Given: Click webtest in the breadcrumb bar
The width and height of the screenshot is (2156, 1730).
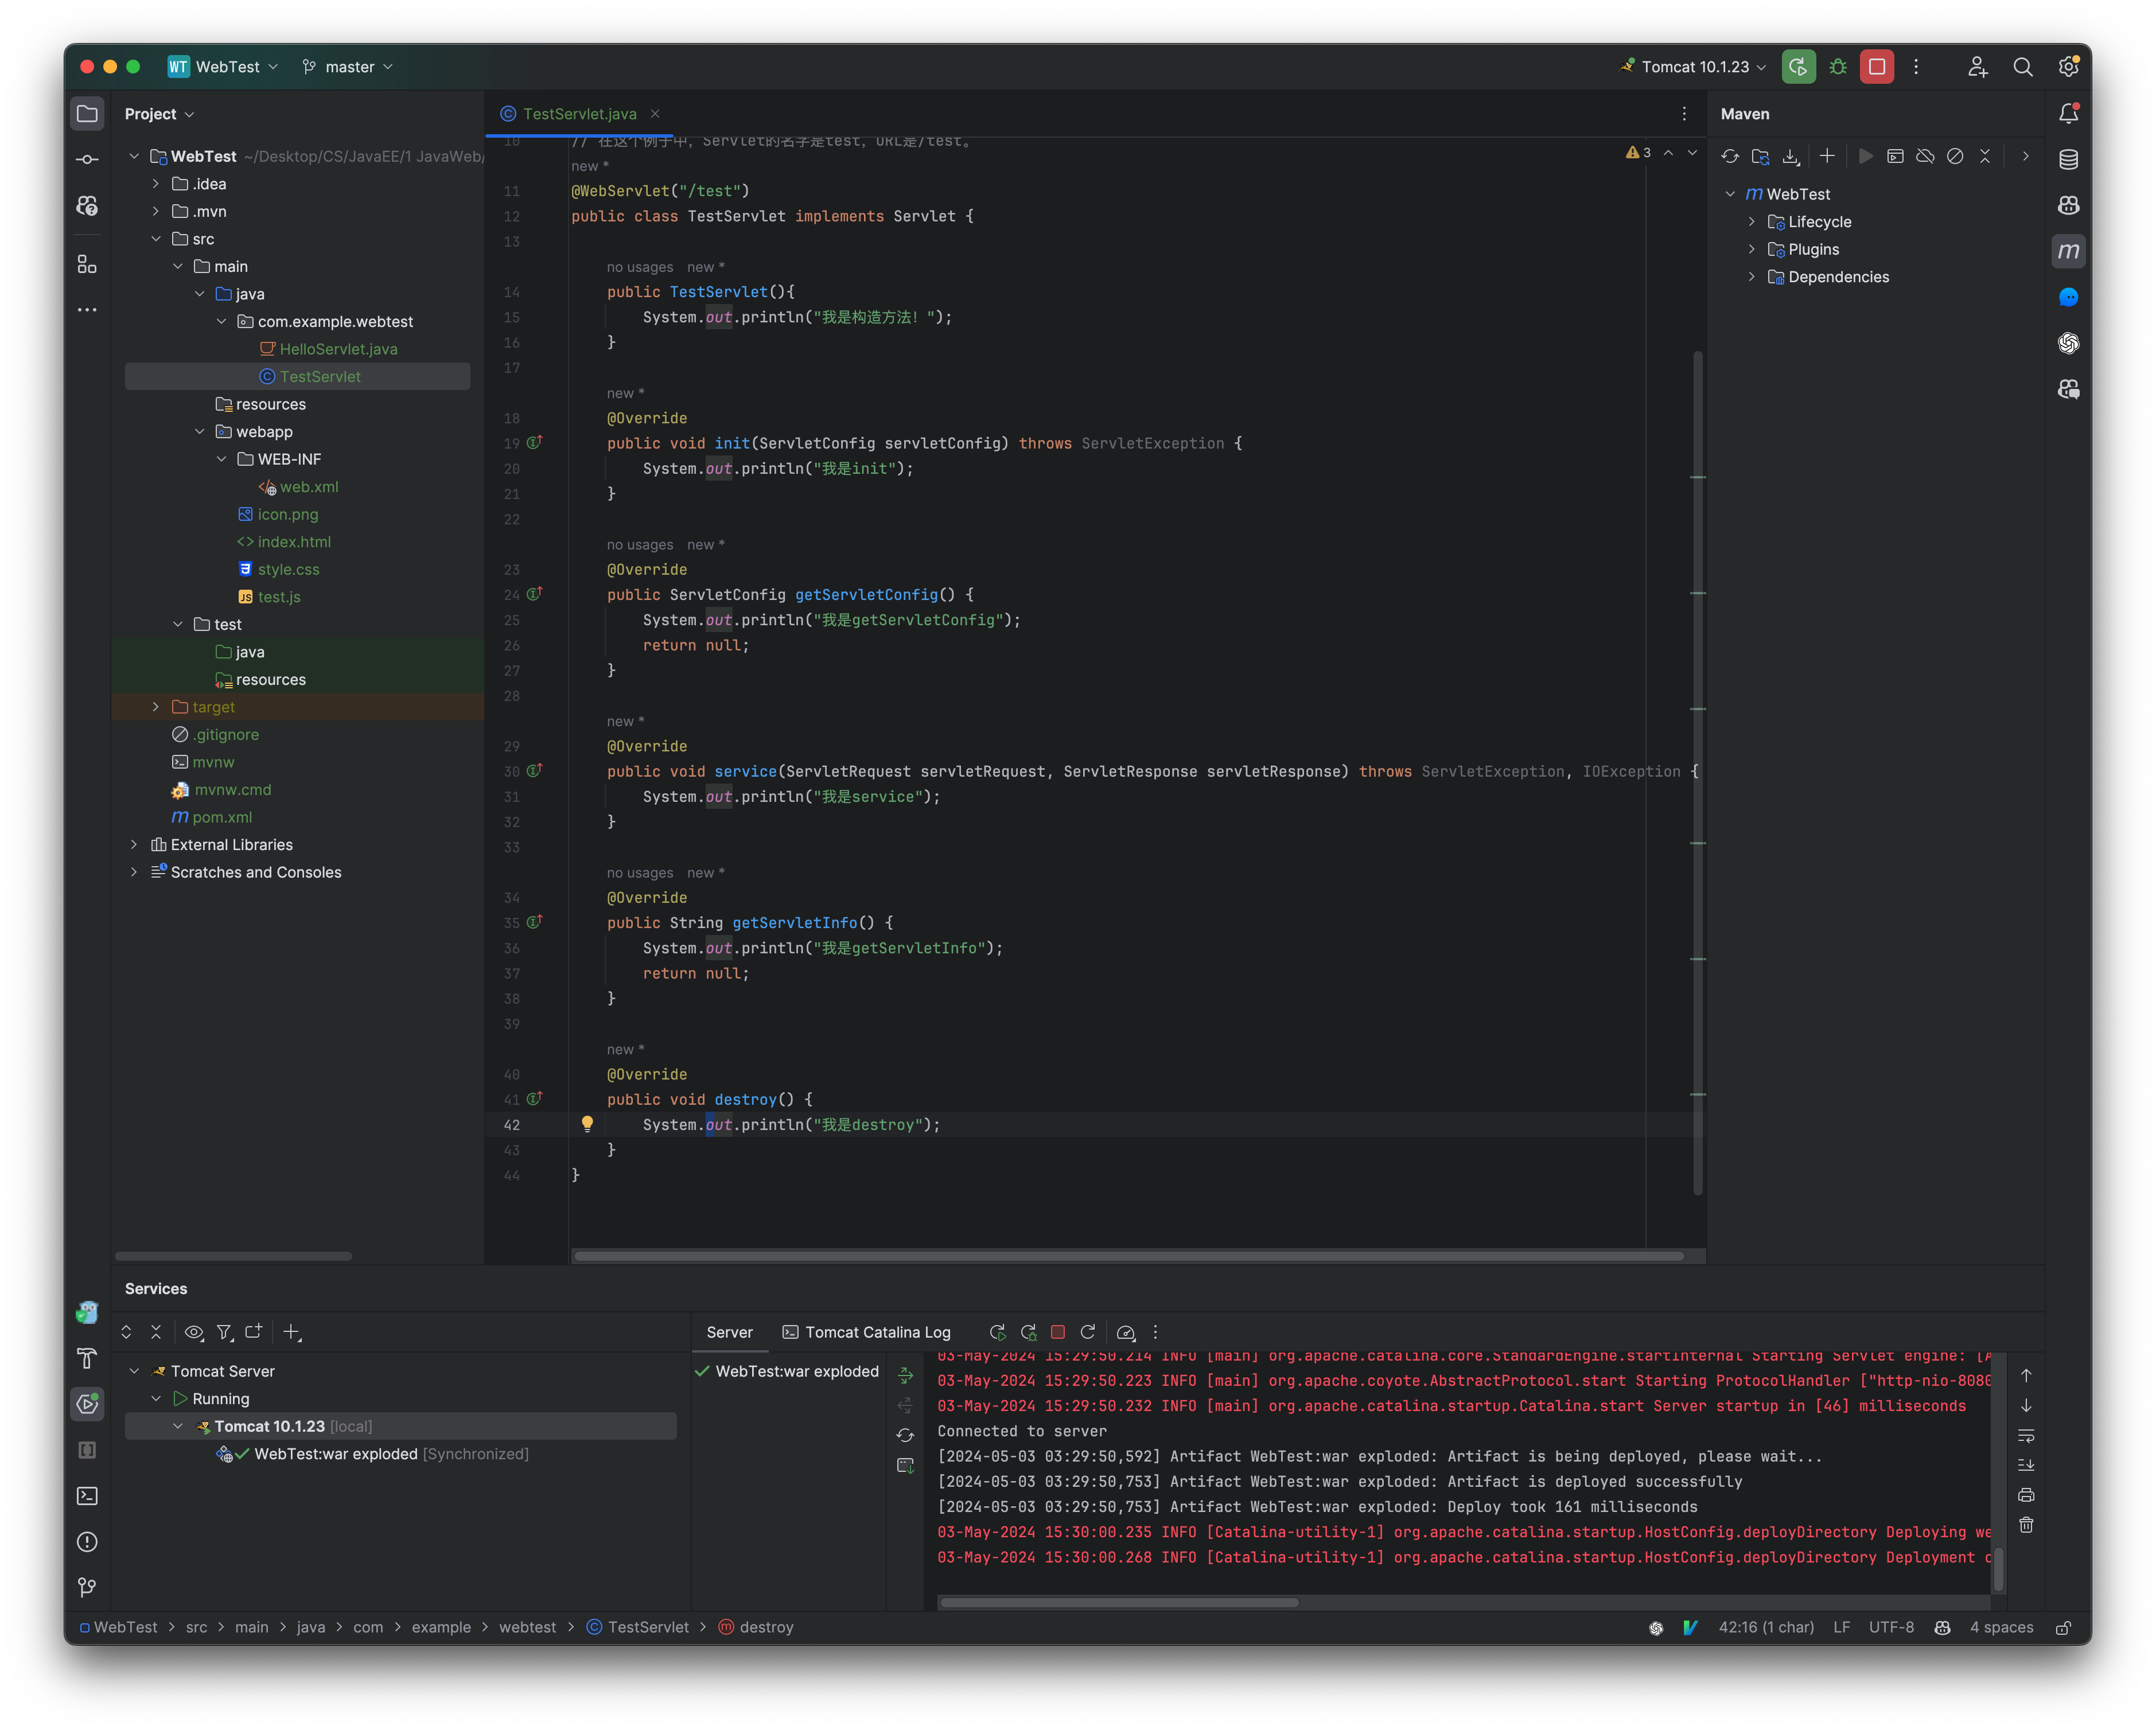Looking at the screenshot, I should 528,1628.
